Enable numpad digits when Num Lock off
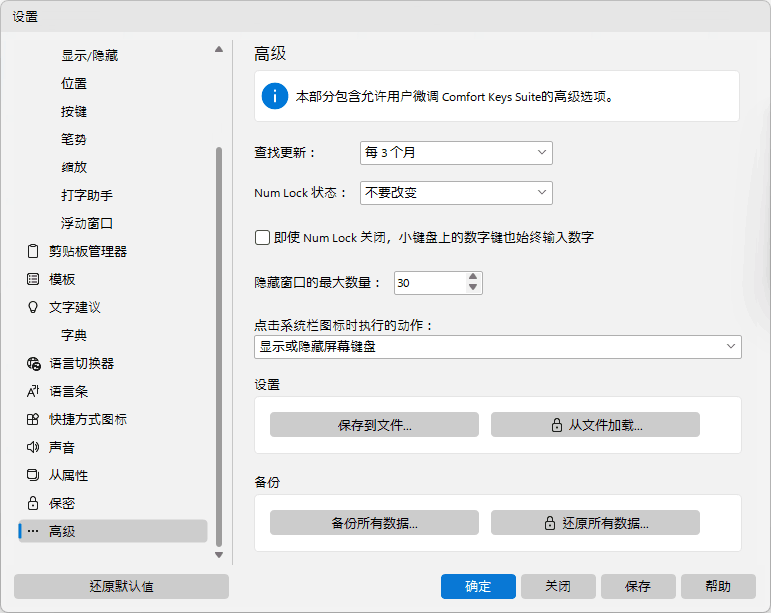The width and height of the screenshot is (771, 613). 262,237
